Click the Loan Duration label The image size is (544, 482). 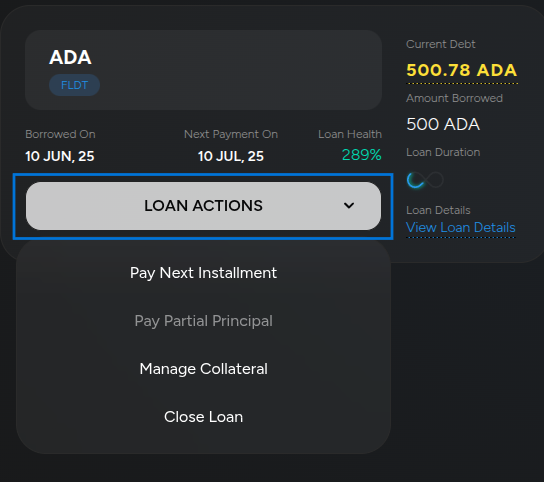(x=443, y=152)
